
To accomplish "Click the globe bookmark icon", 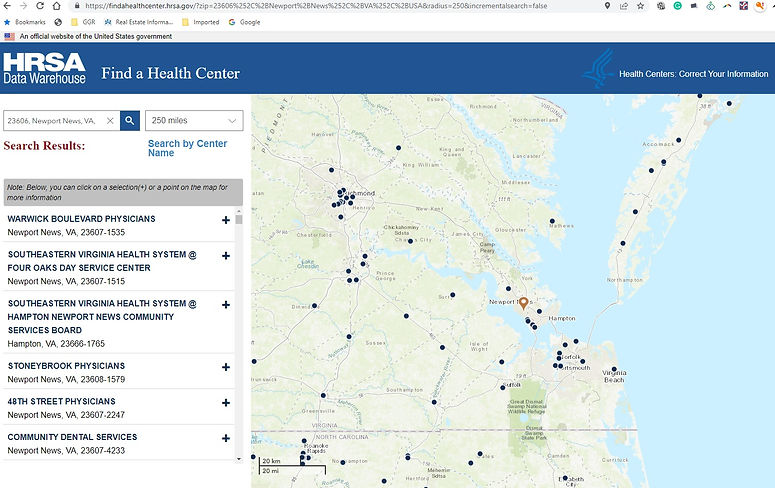I will (x=58, y=22).
